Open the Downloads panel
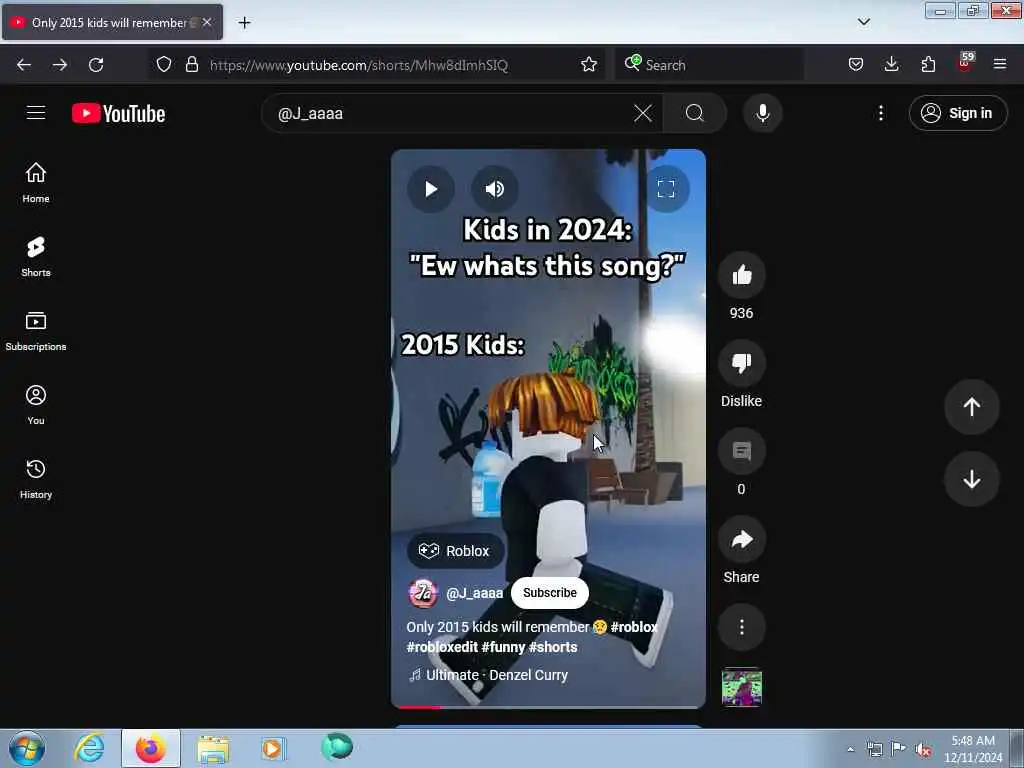The image size is (1024, 768). [x=891, y=65]
